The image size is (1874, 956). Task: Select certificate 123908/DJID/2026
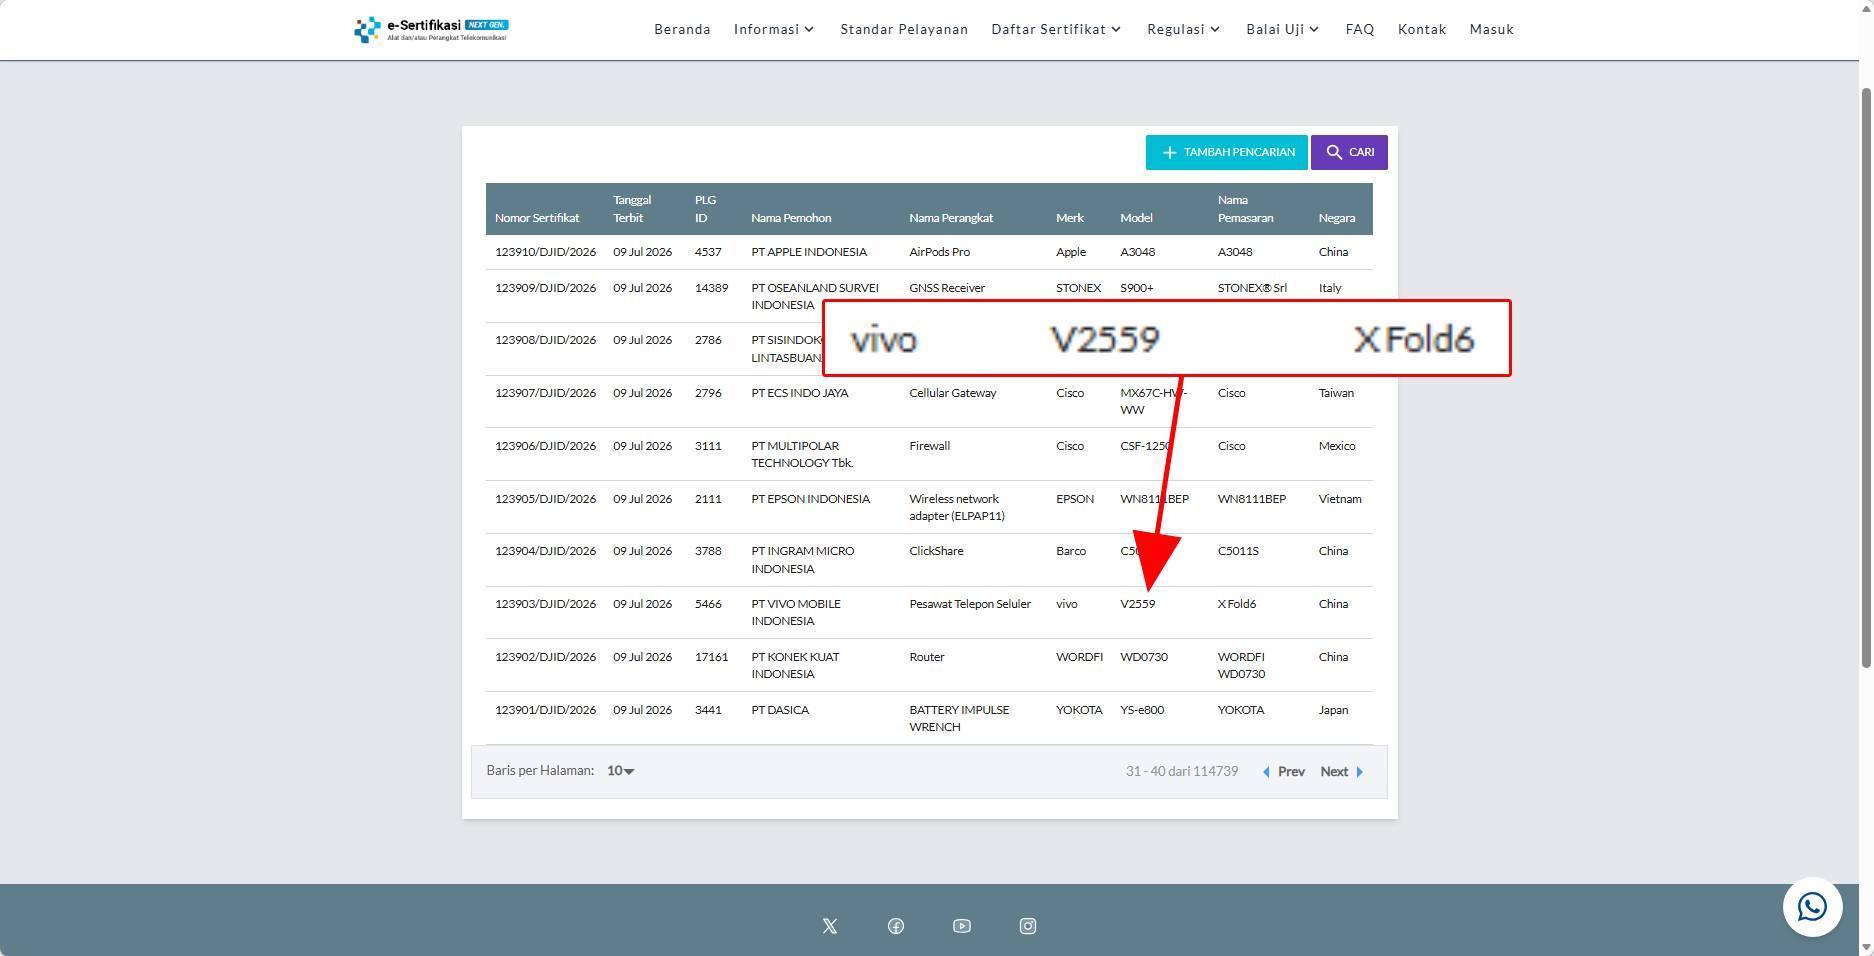[x=545, y=340]
